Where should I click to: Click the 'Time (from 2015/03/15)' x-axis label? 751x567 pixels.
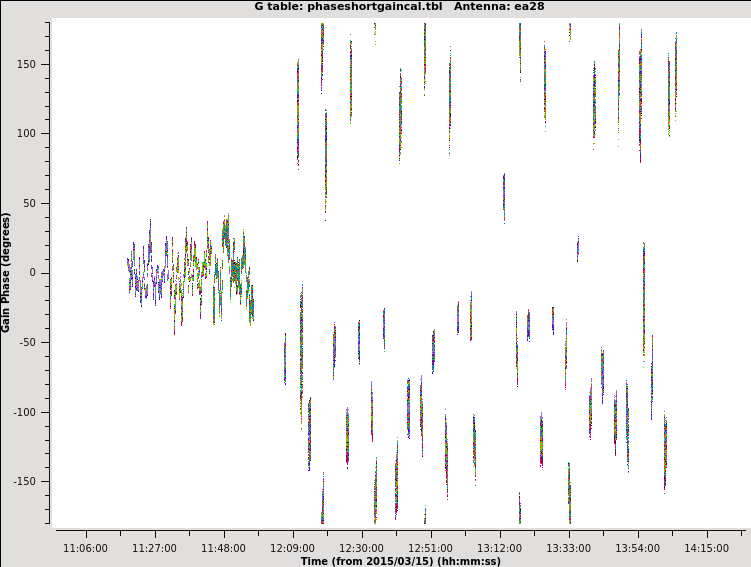[400, 561]
